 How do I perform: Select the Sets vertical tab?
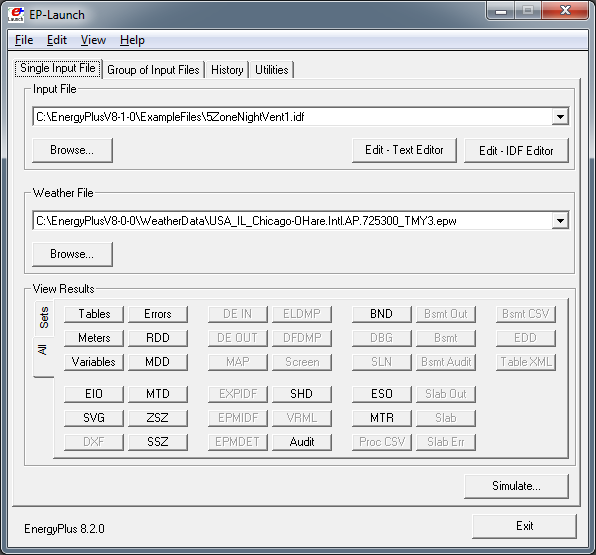(x=44, y=318)
